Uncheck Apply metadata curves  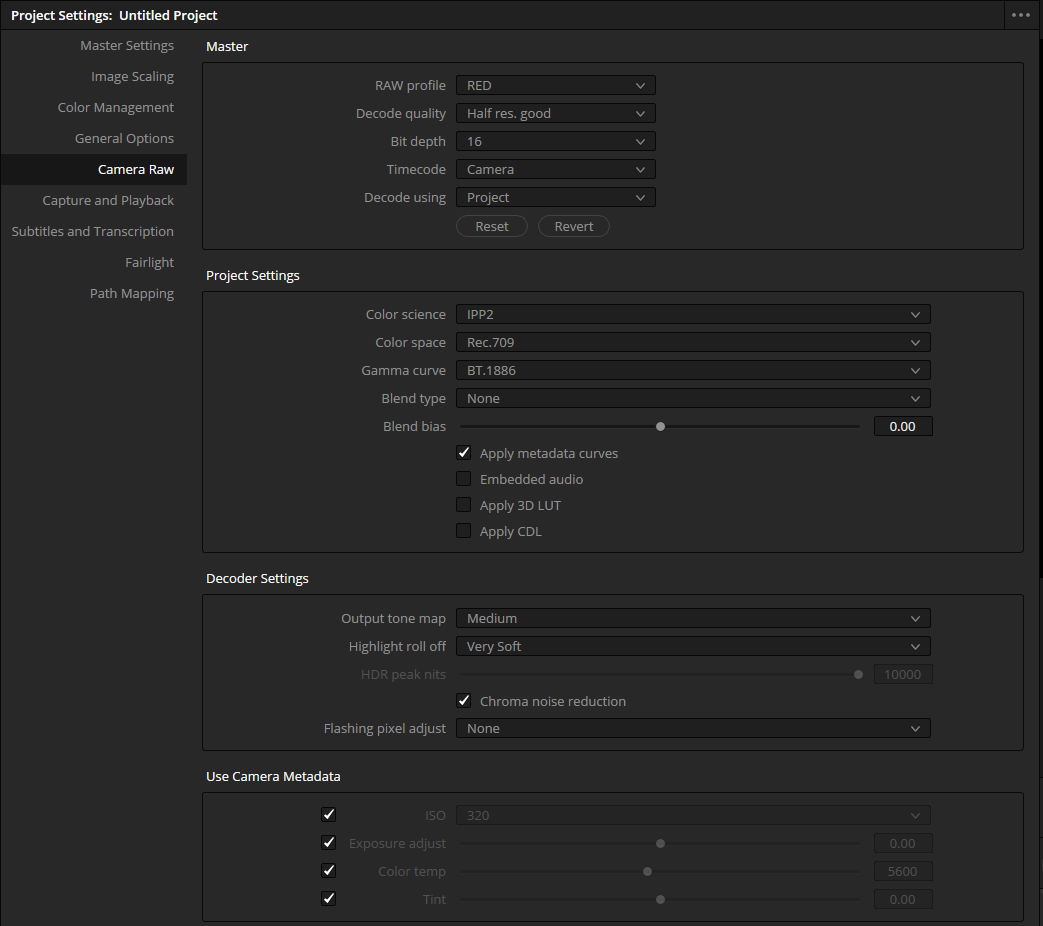[x=463, y=452]
